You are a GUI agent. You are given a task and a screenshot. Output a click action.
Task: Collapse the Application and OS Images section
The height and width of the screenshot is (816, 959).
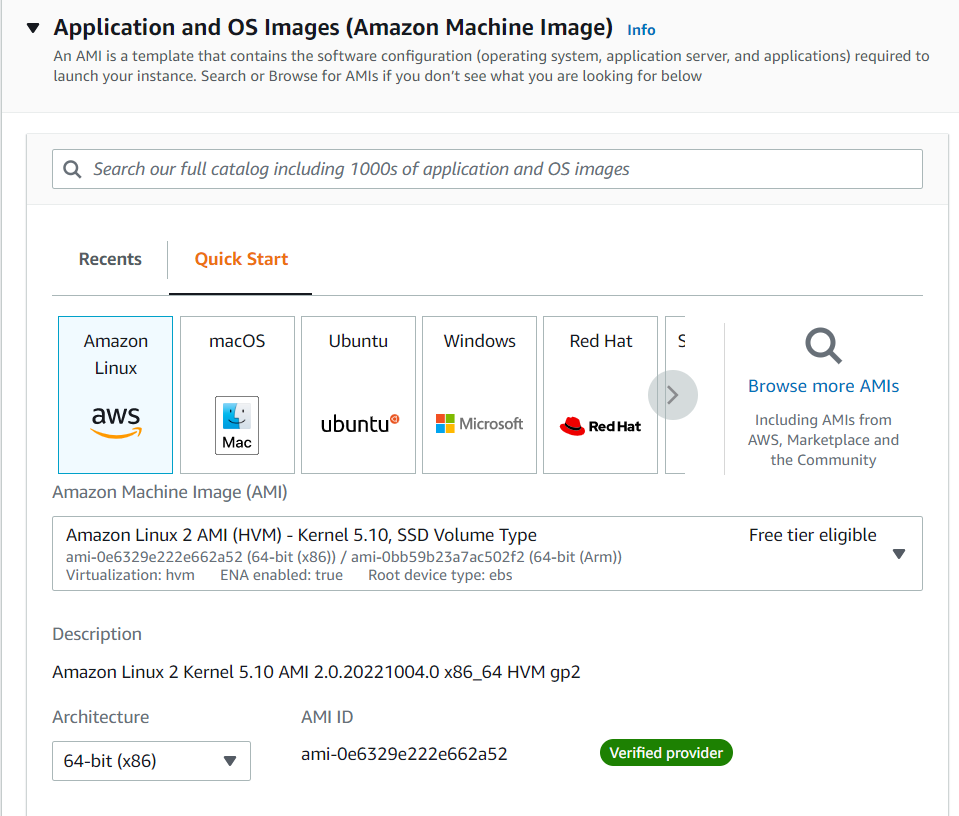(x=33, y=28)
